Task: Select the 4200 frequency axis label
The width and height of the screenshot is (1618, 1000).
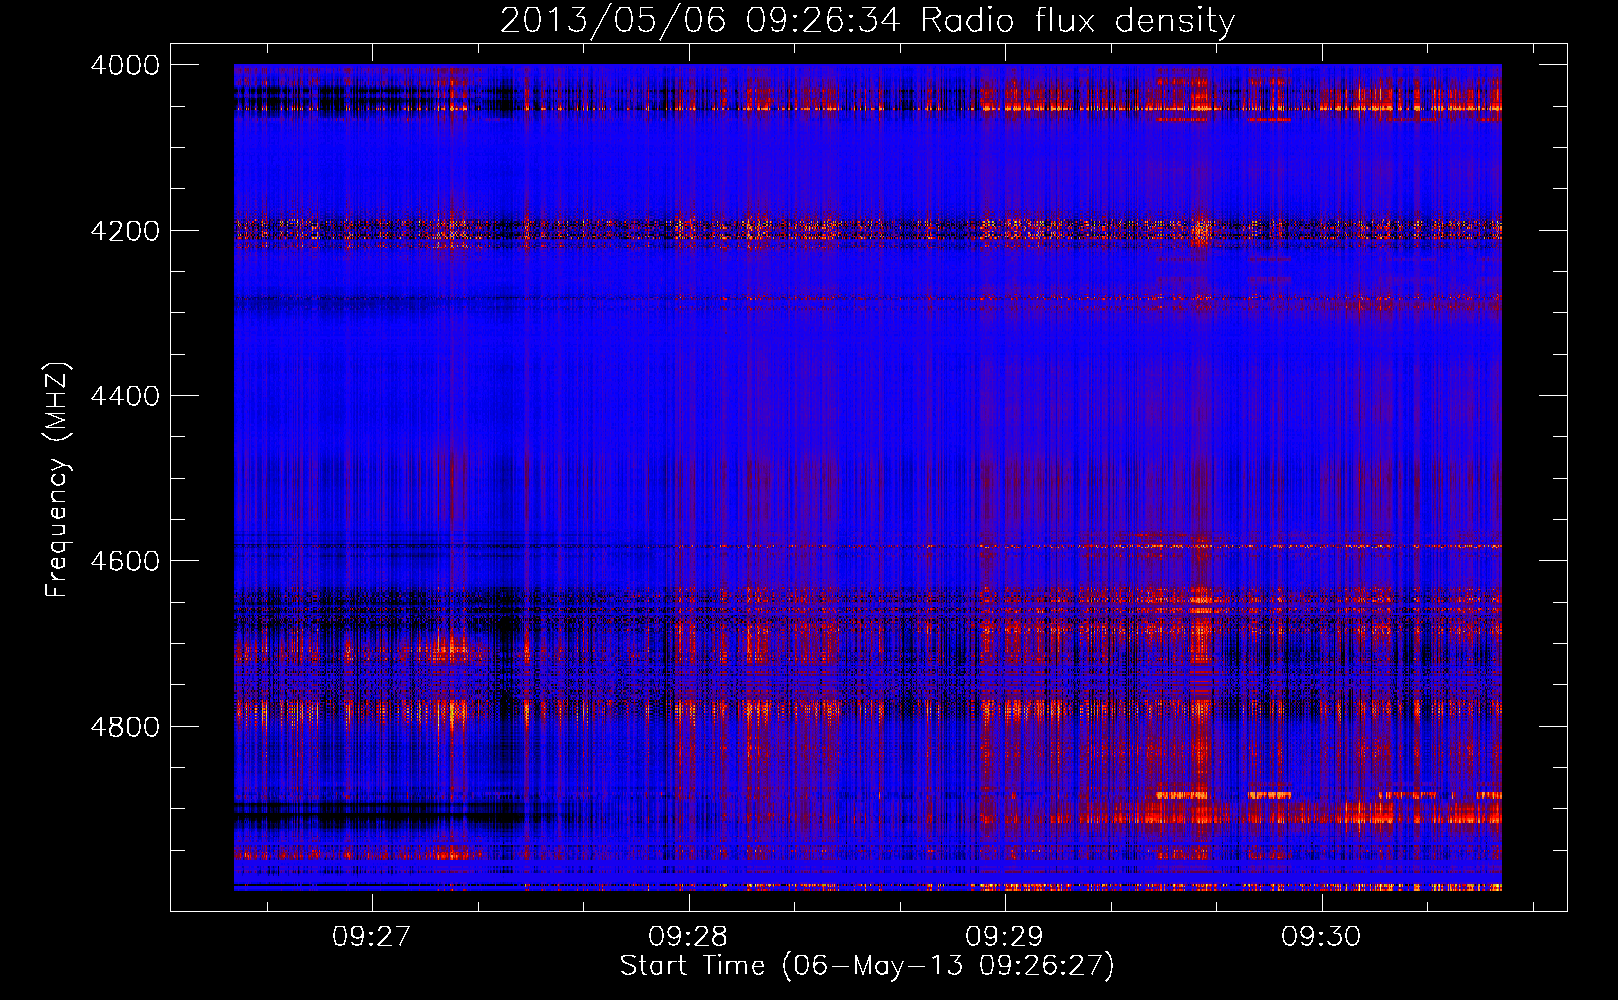Action: [x=125, y=231]
